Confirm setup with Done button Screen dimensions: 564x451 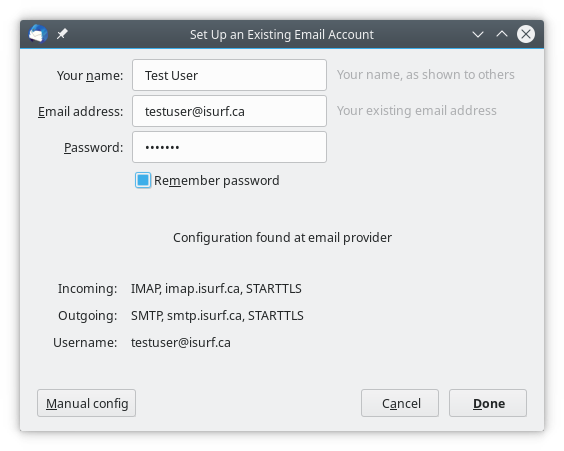pyautogui.click(x=488, y=403)
